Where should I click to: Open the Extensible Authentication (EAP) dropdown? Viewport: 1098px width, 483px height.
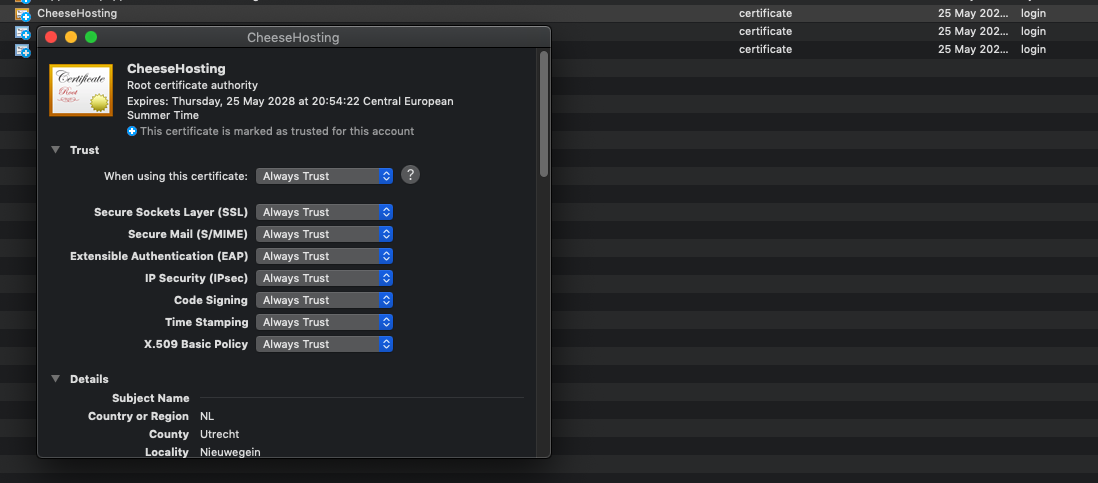[x=324, y=256]
